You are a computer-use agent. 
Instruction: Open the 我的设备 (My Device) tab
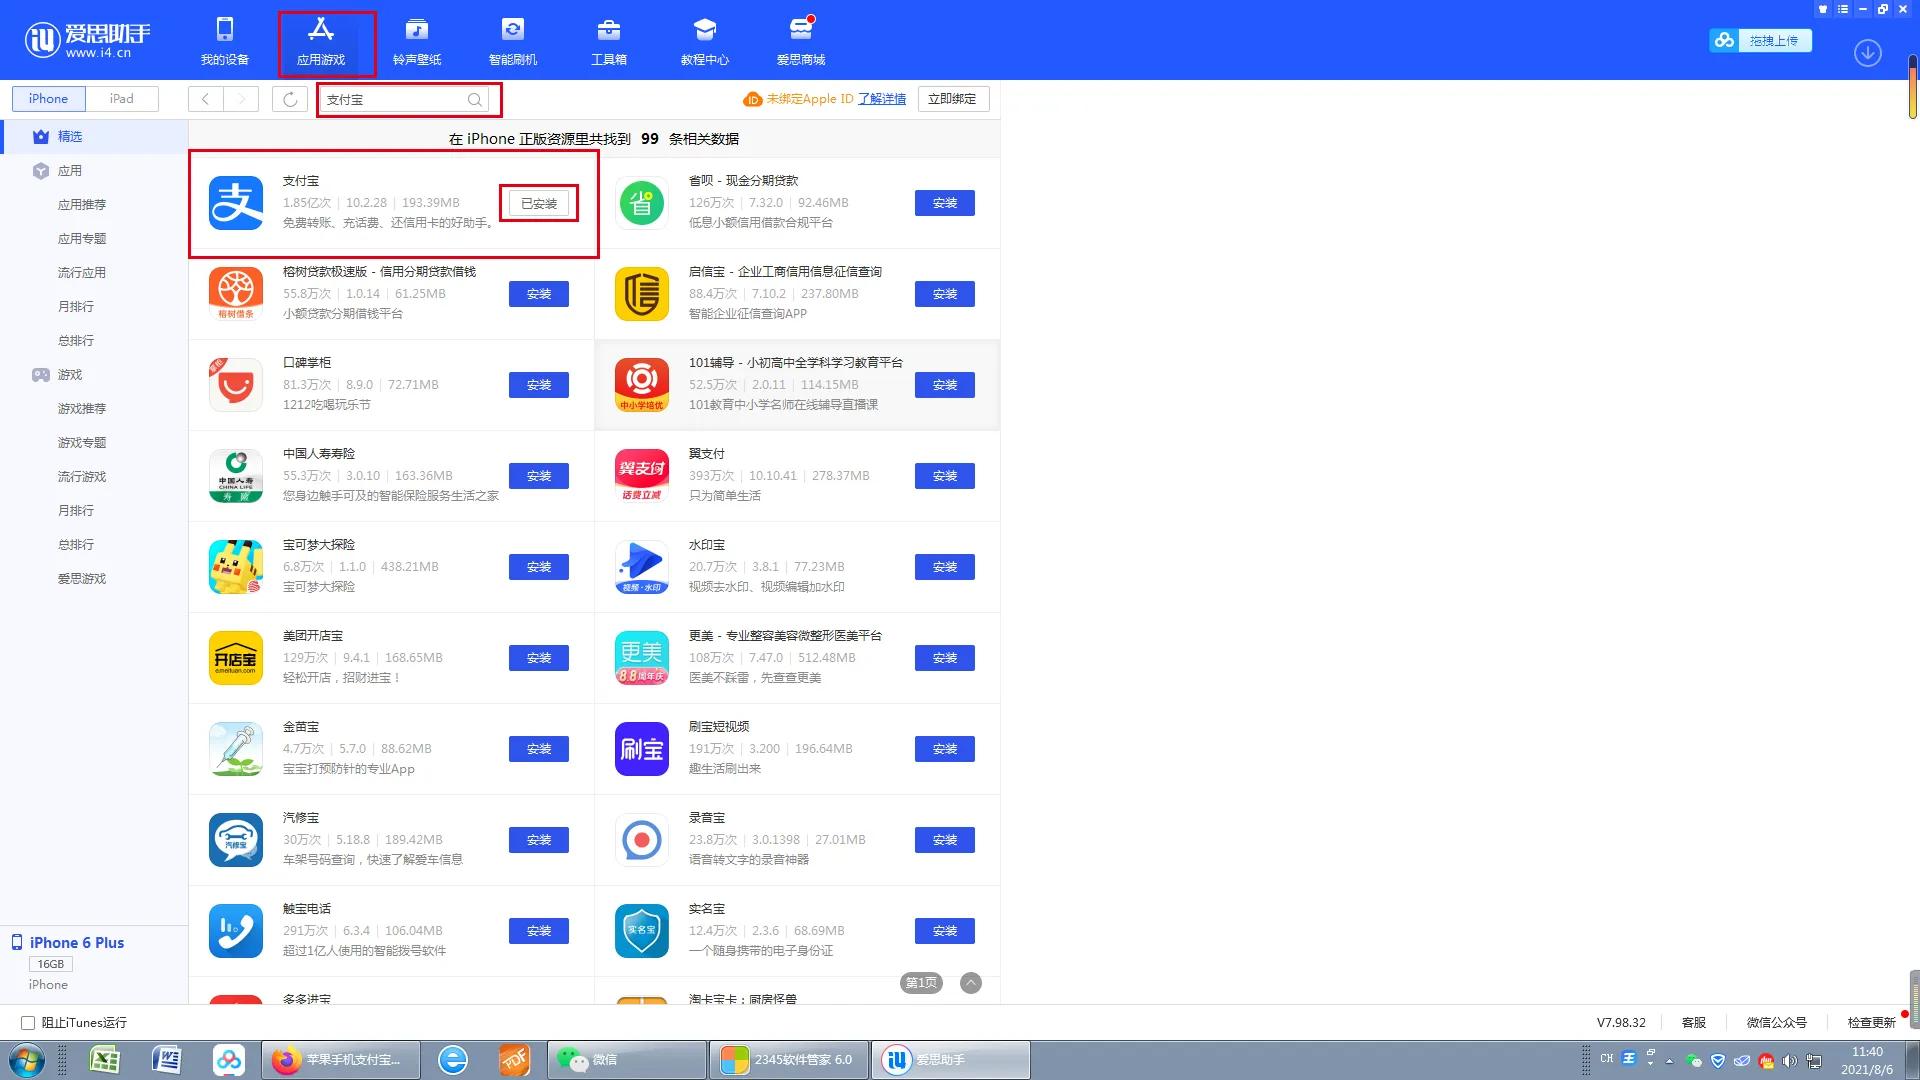click(x=224, y=41)
